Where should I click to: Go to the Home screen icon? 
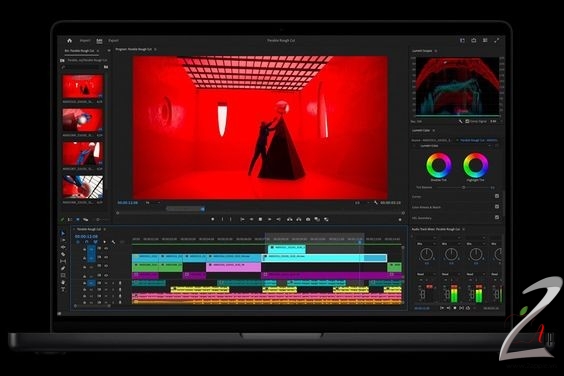click(x=69, y=41)
